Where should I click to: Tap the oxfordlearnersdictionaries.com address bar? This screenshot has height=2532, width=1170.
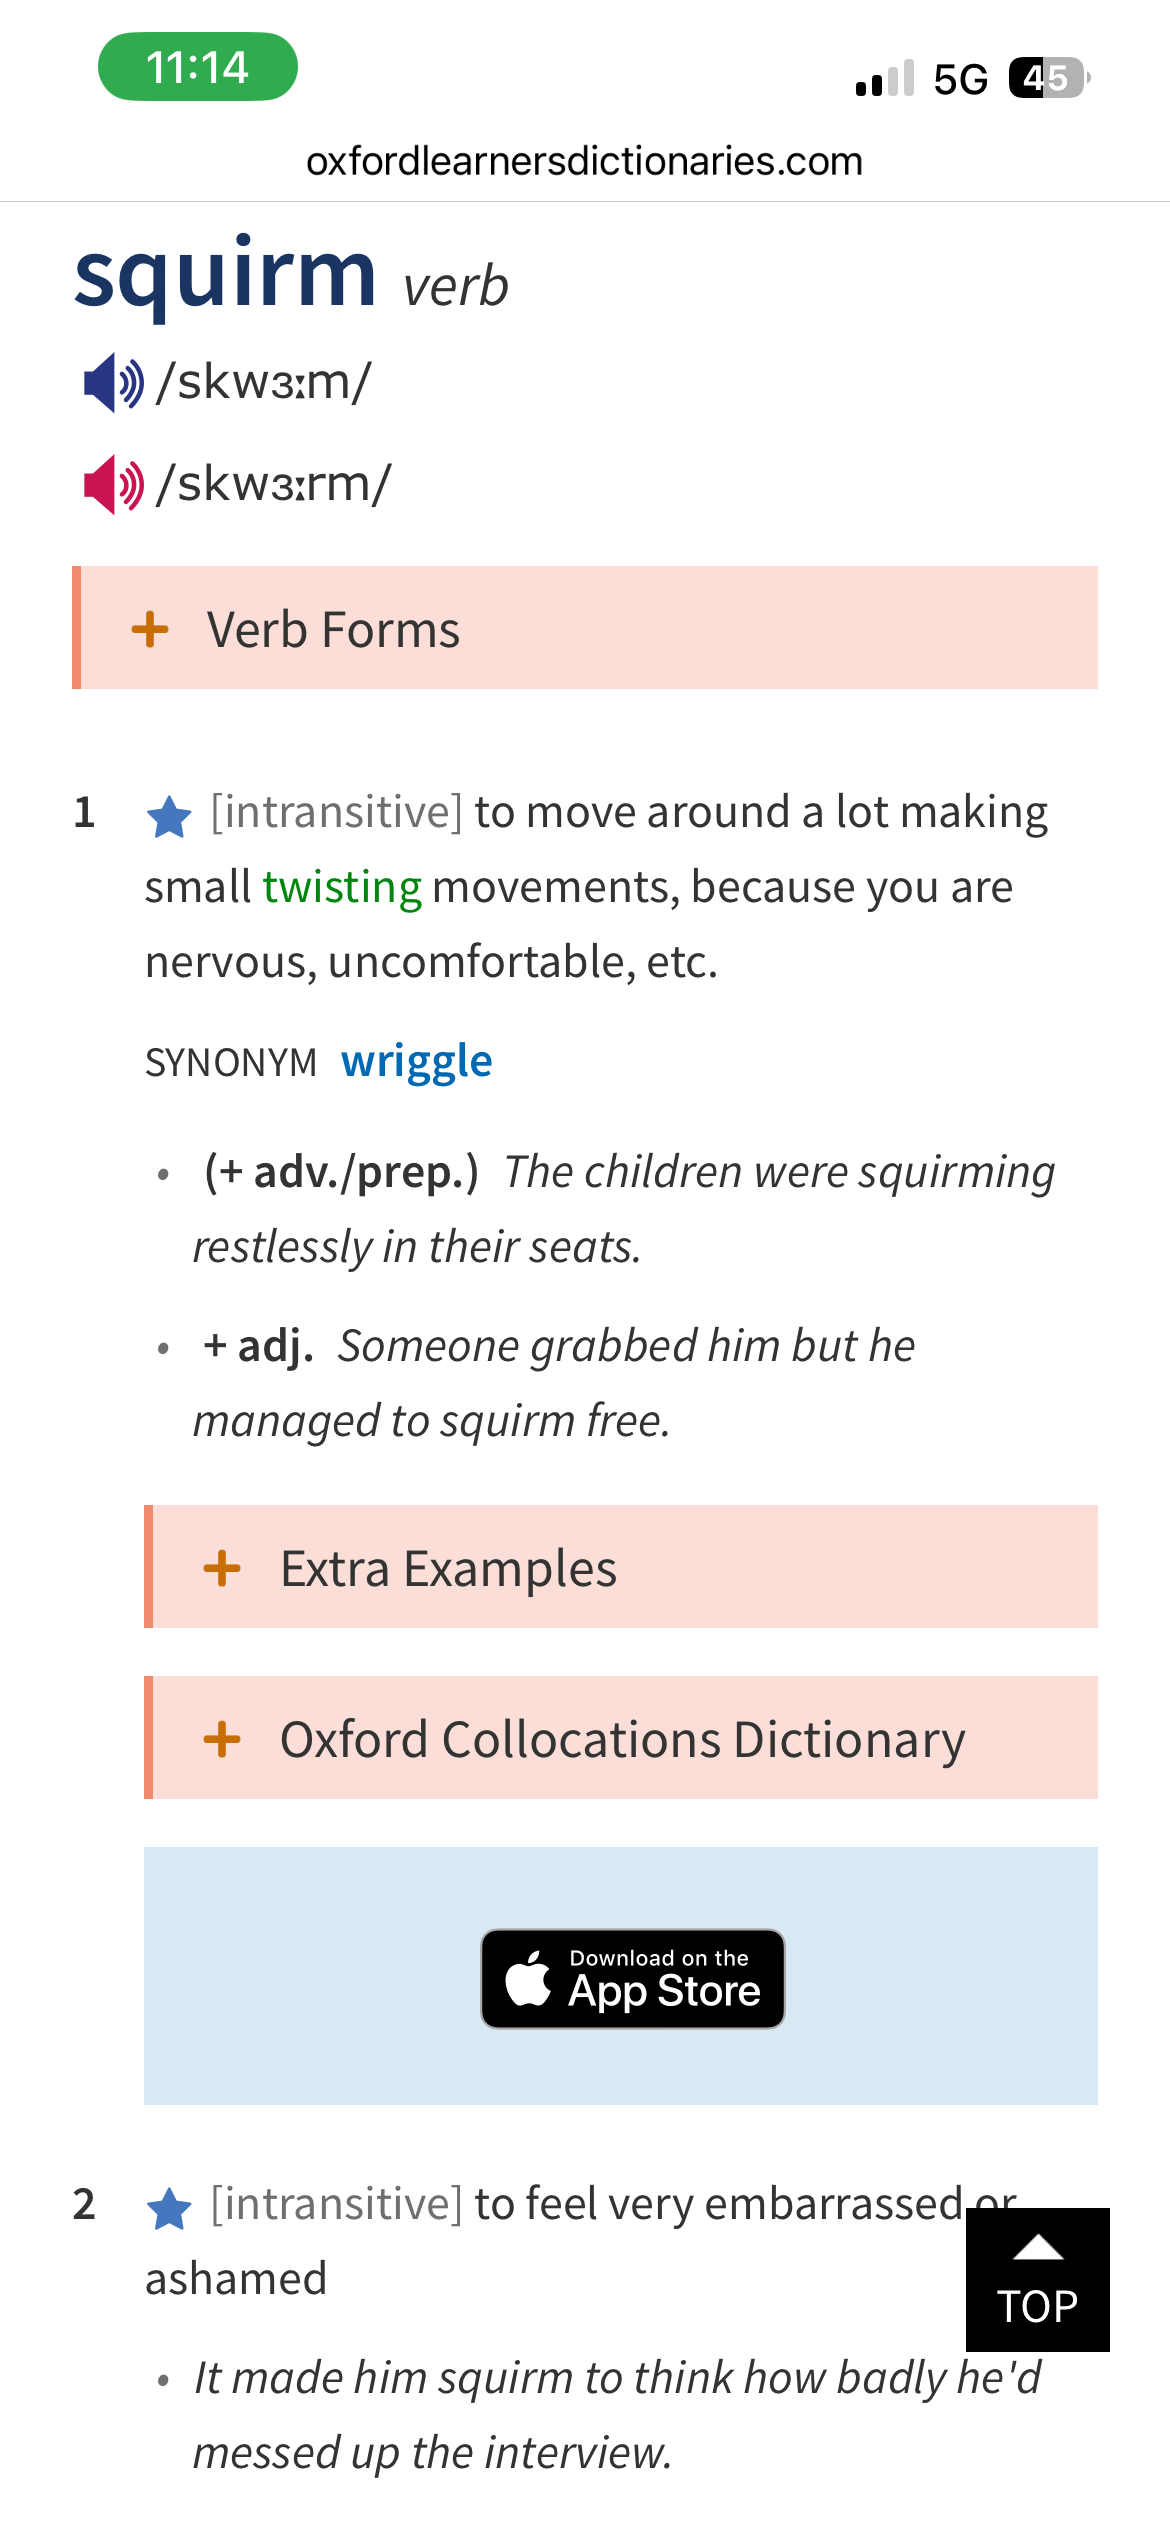coord(584,161)
